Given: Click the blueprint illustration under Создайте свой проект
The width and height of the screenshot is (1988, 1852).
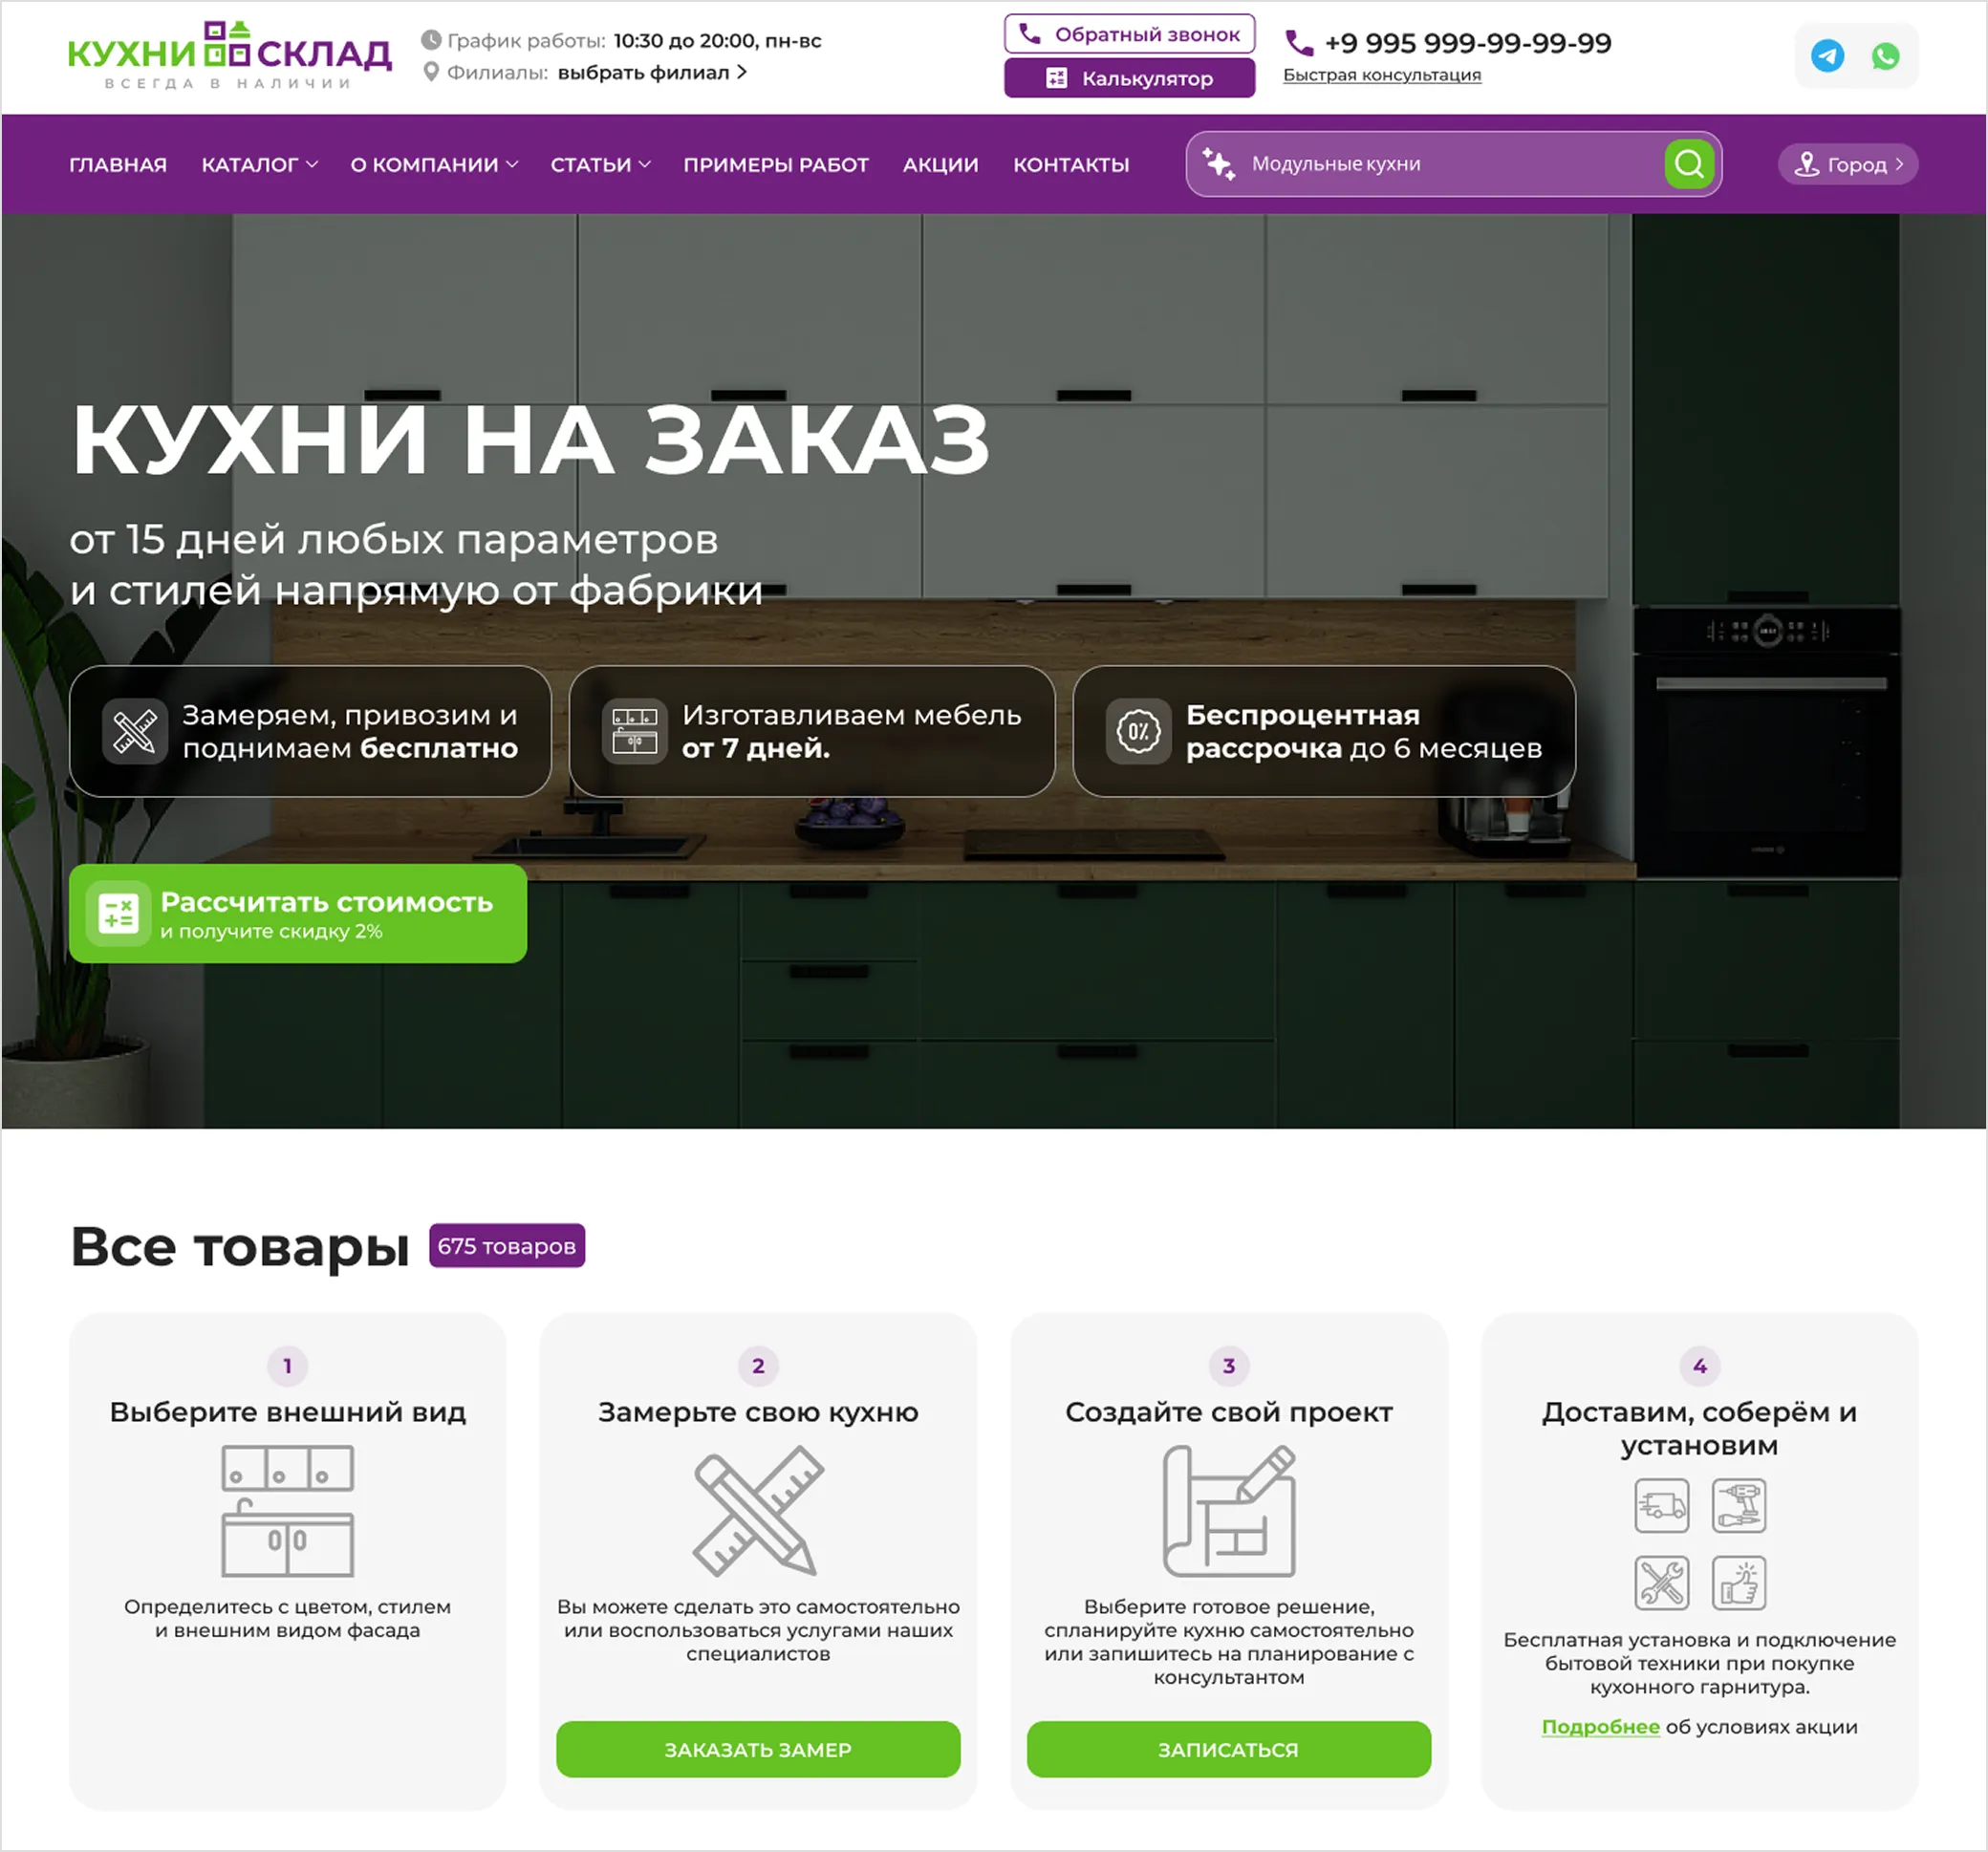Looking at the screenshot, I should tap(1230, 1511).
